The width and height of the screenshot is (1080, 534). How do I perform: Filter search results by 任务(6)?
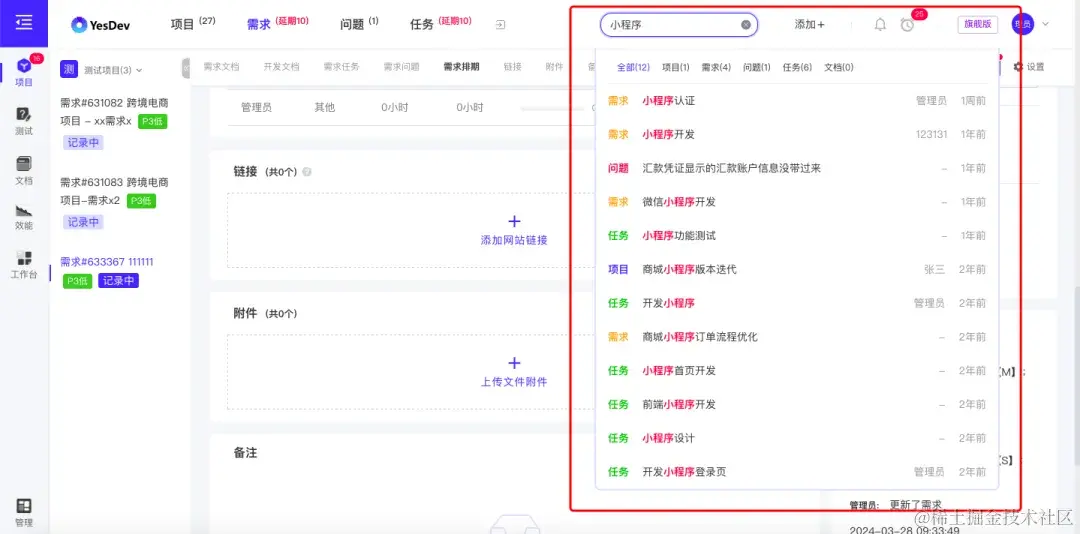798,67
